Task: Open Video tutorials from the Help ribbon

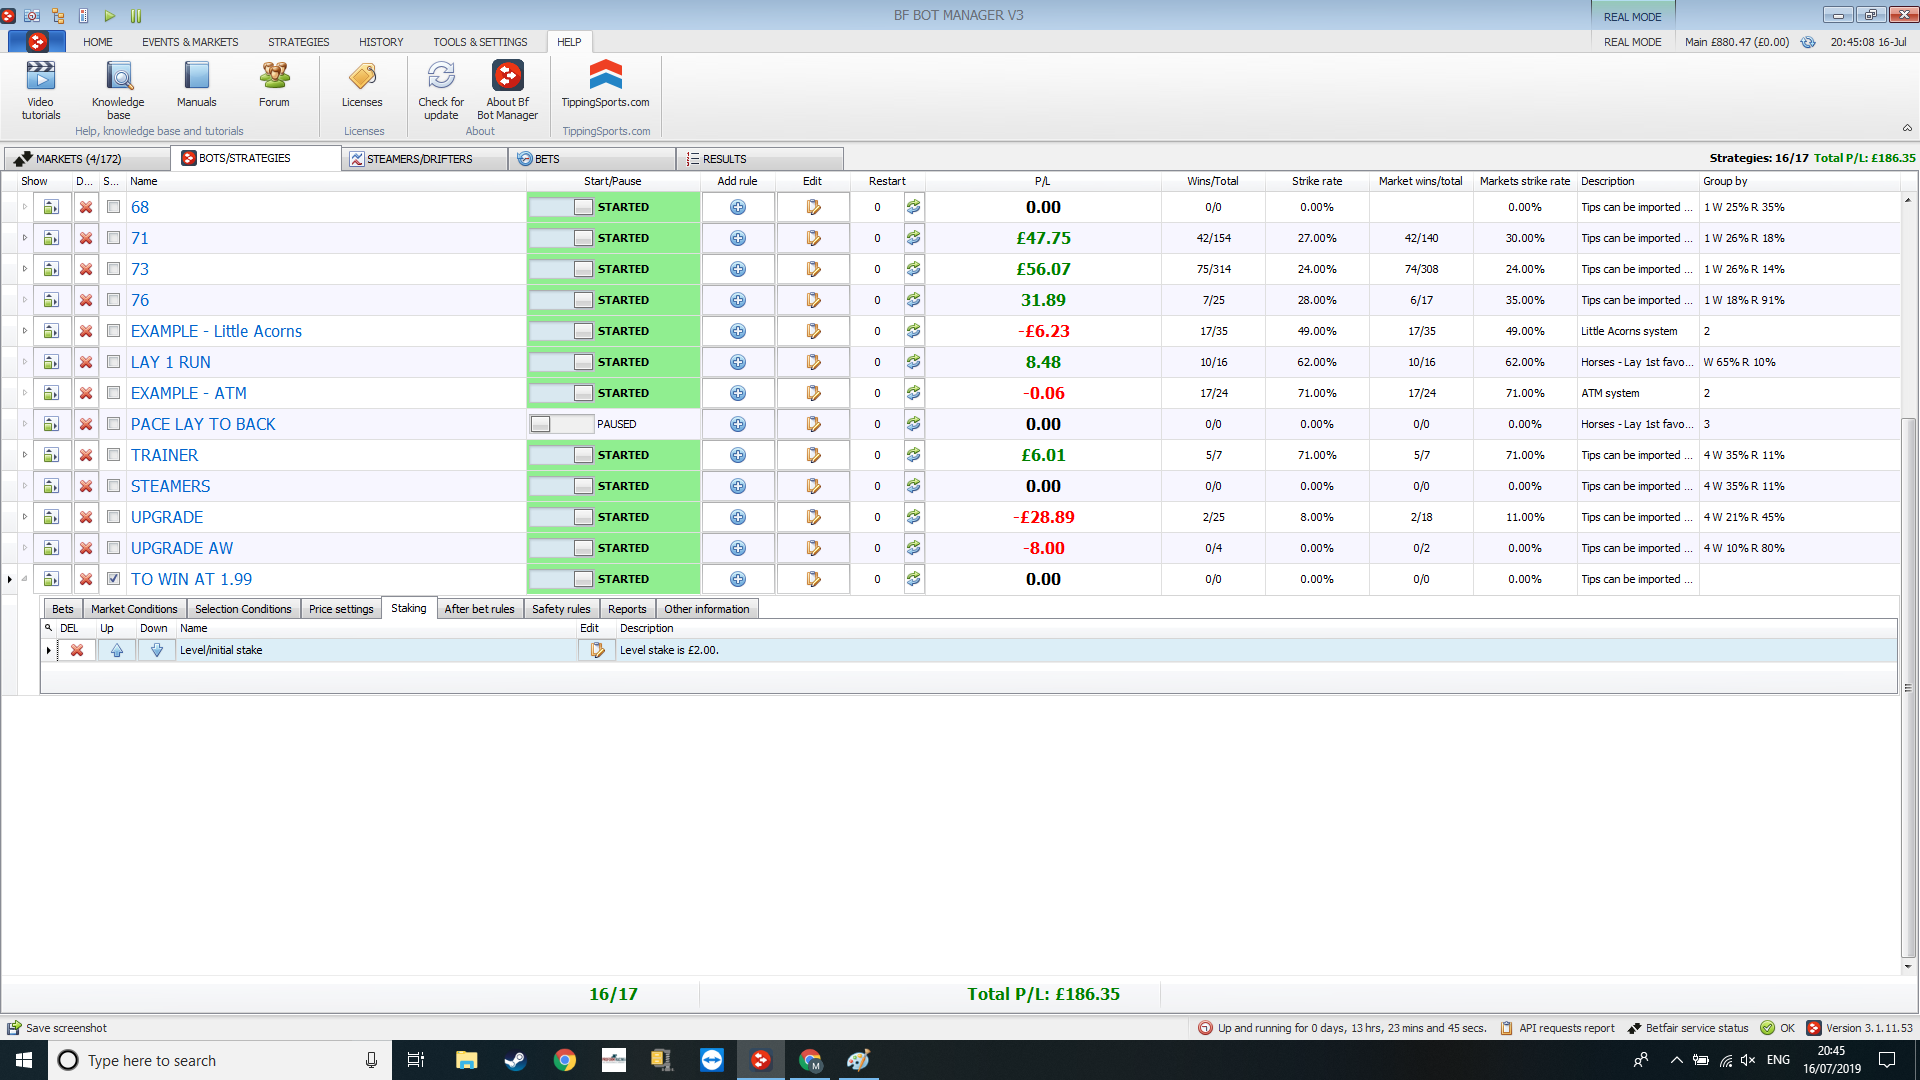Action: tap(41, 90)
